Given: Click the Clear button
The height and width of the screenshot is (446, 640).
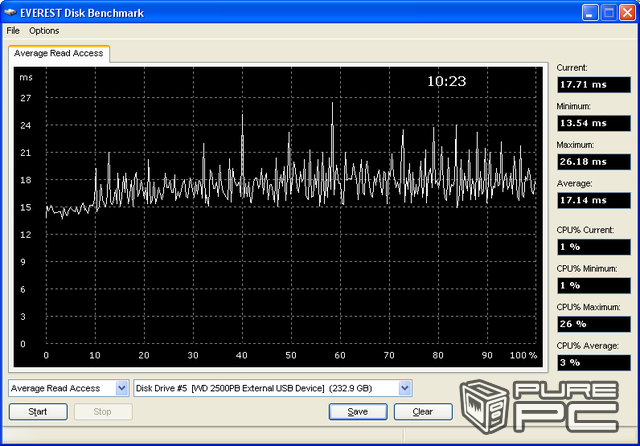Looking at the screenshot, I should tap(423, 412).
